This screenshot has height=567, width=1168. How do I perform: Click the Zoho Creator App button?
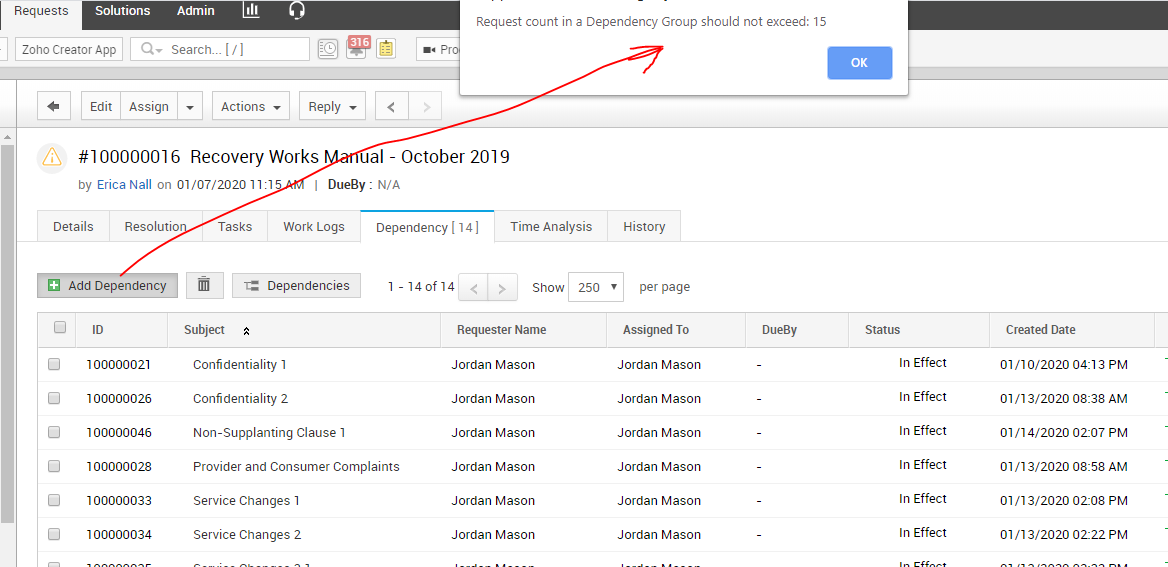point(69,49)
